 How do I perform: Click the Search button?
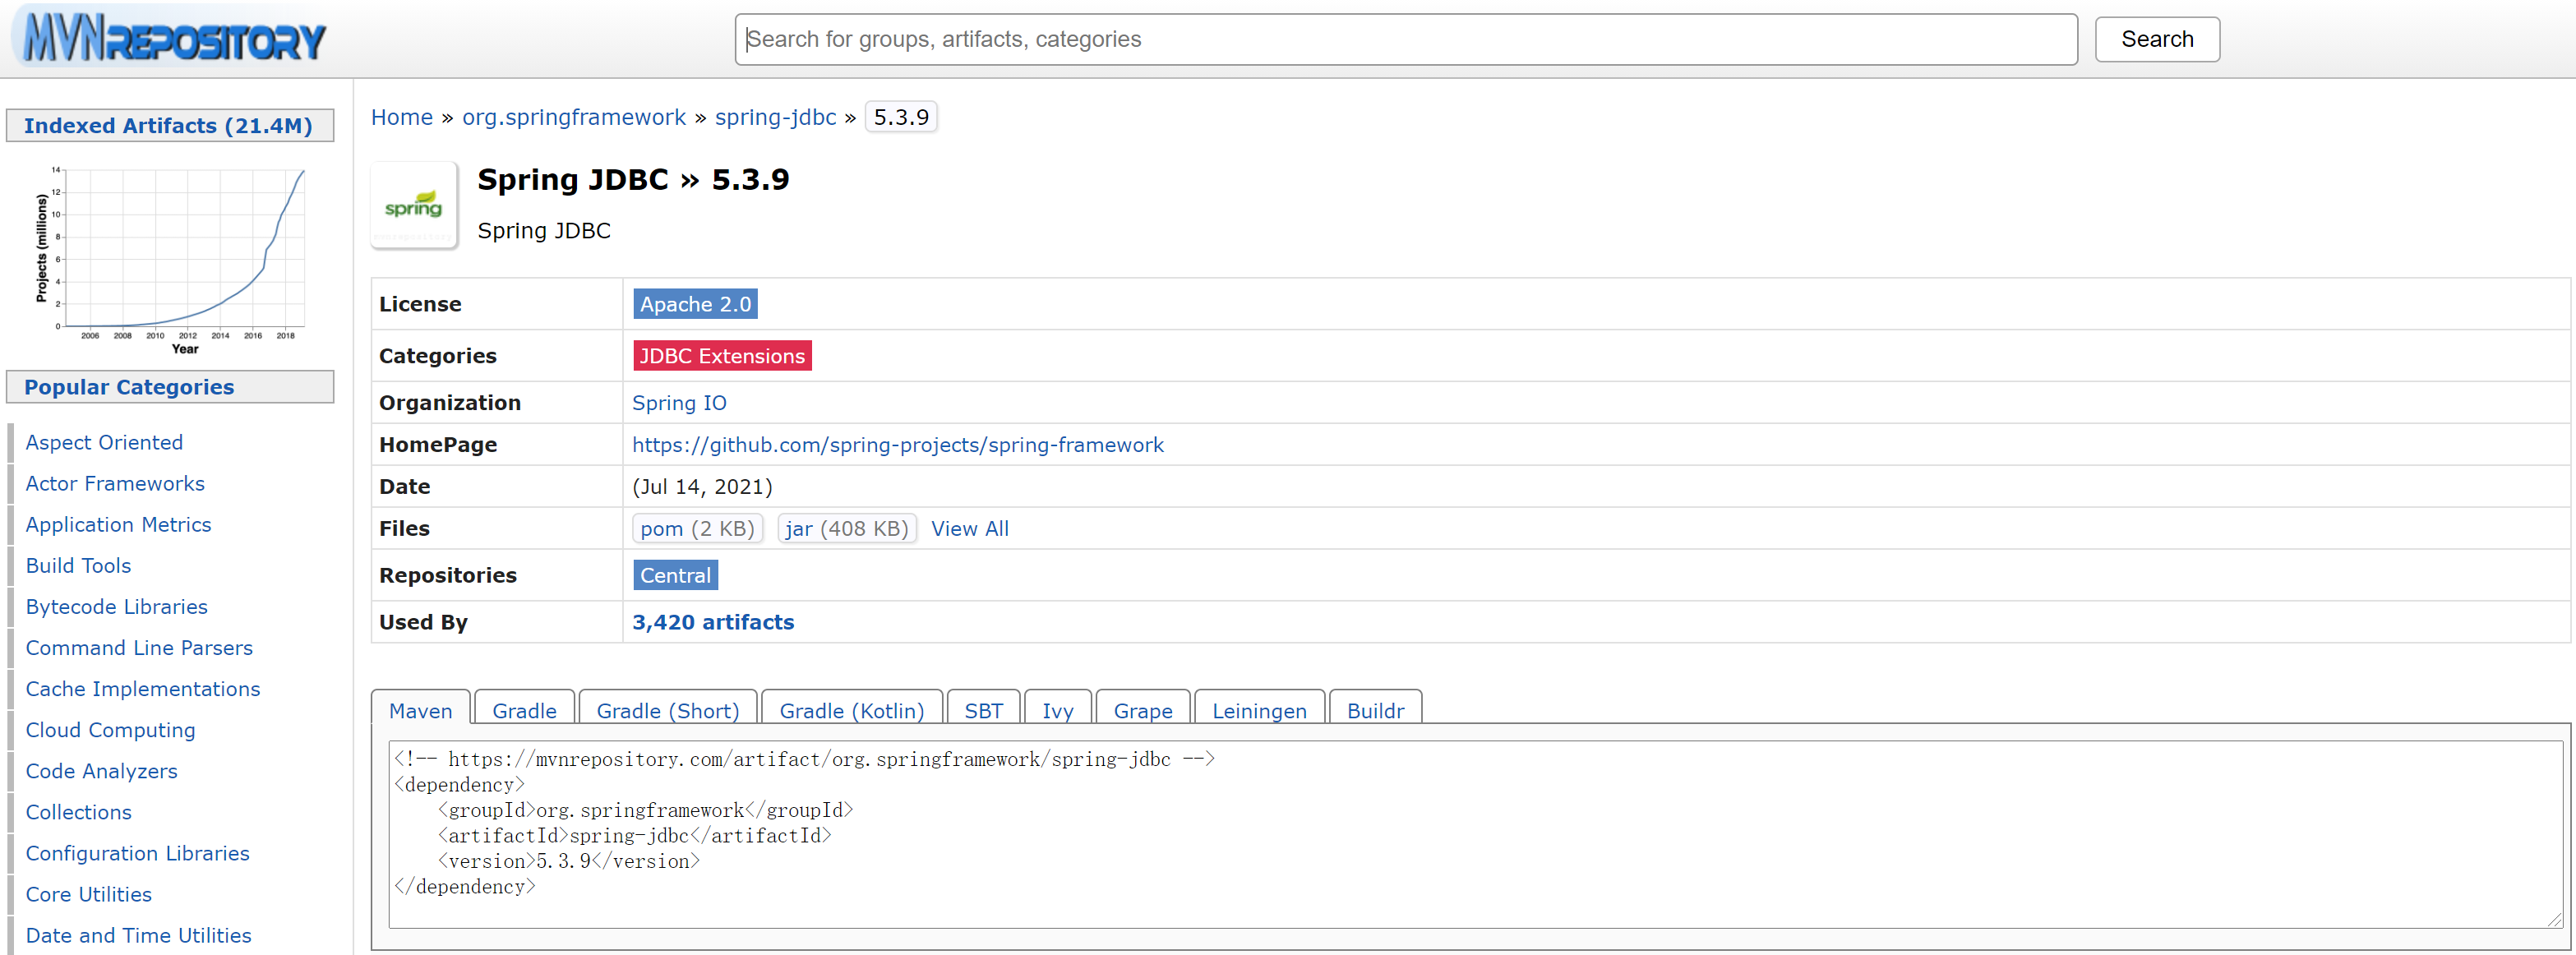[2156, 39]
